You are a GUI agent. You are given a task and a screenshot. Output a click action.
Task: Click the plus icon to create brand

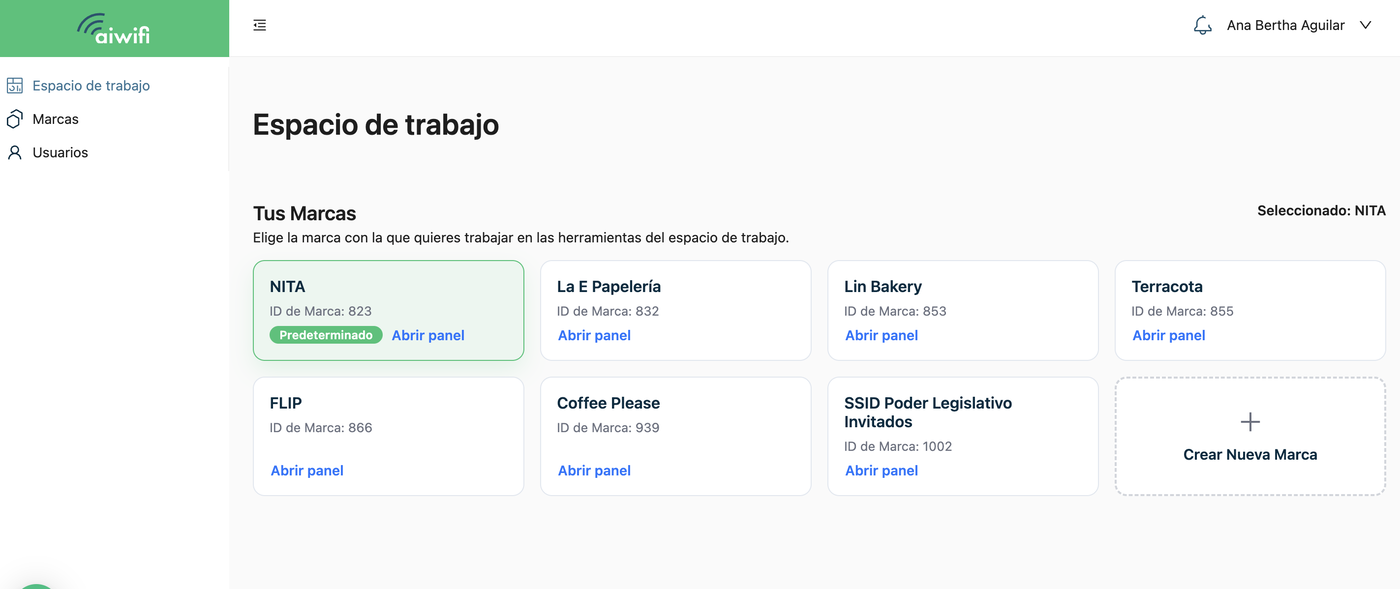1250,422
